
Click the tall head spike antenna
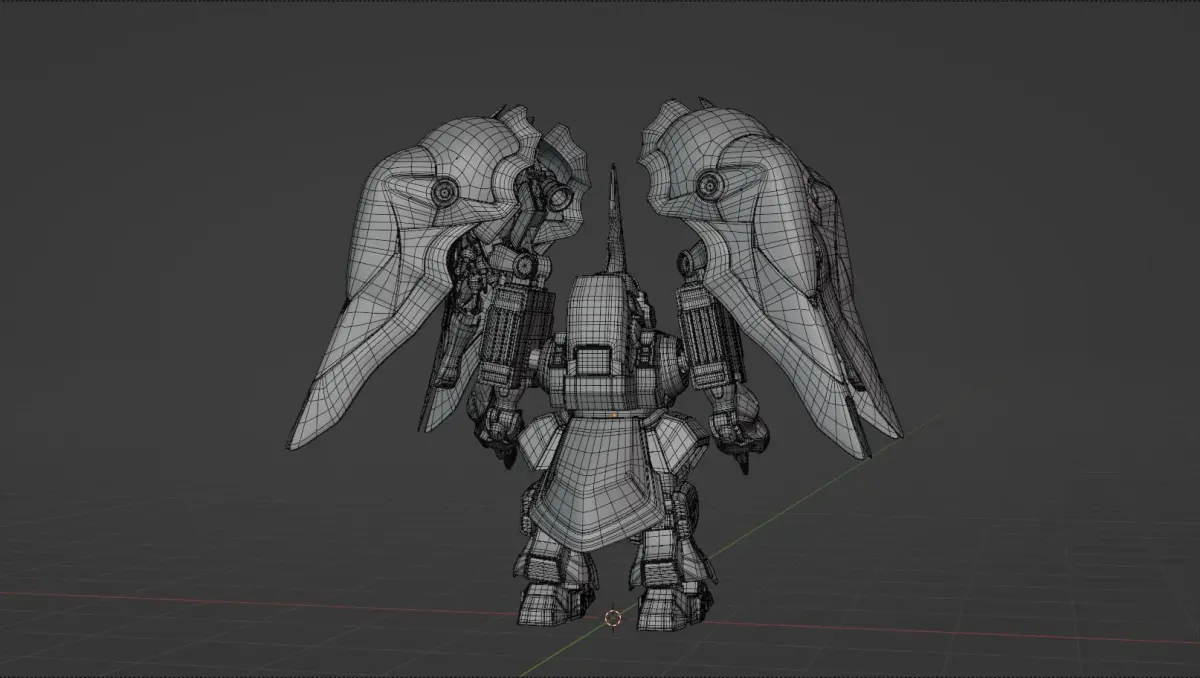point(616,223)
